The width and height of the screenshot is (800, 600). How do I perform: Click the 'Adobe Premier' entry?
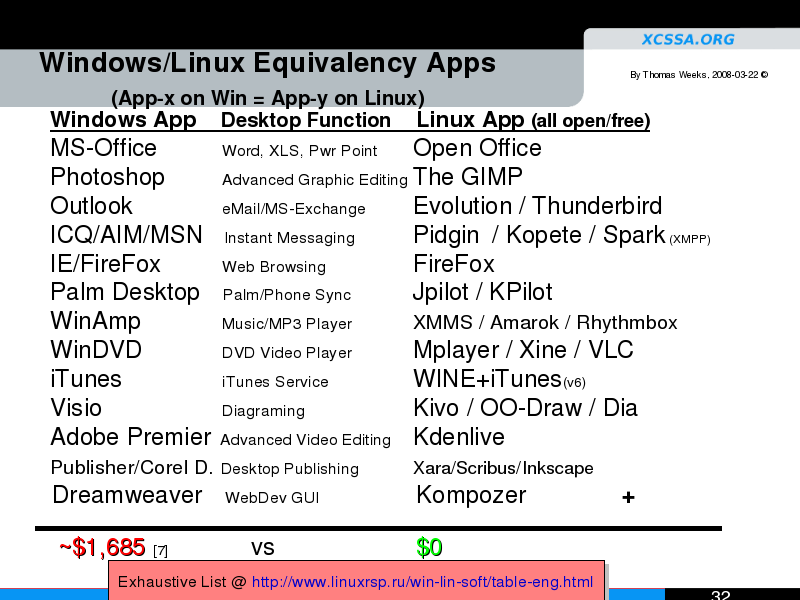tap(131, 437)
